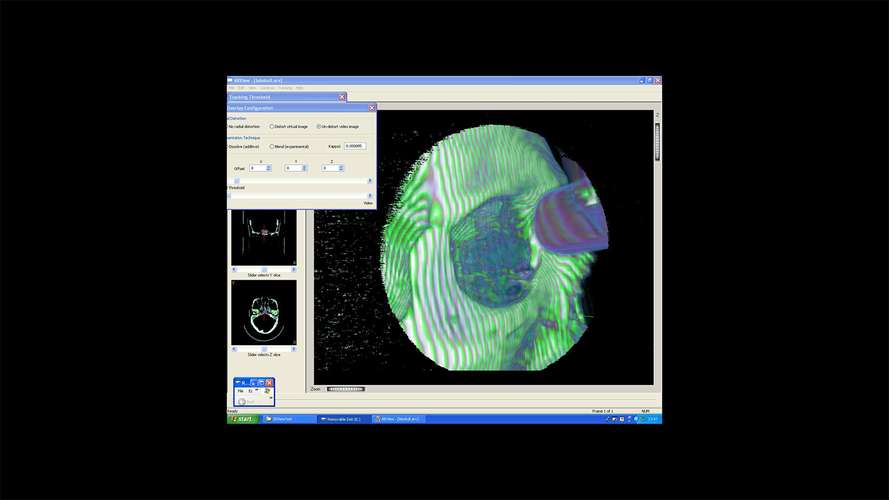Click the vertical slider right of viewport

658,142
